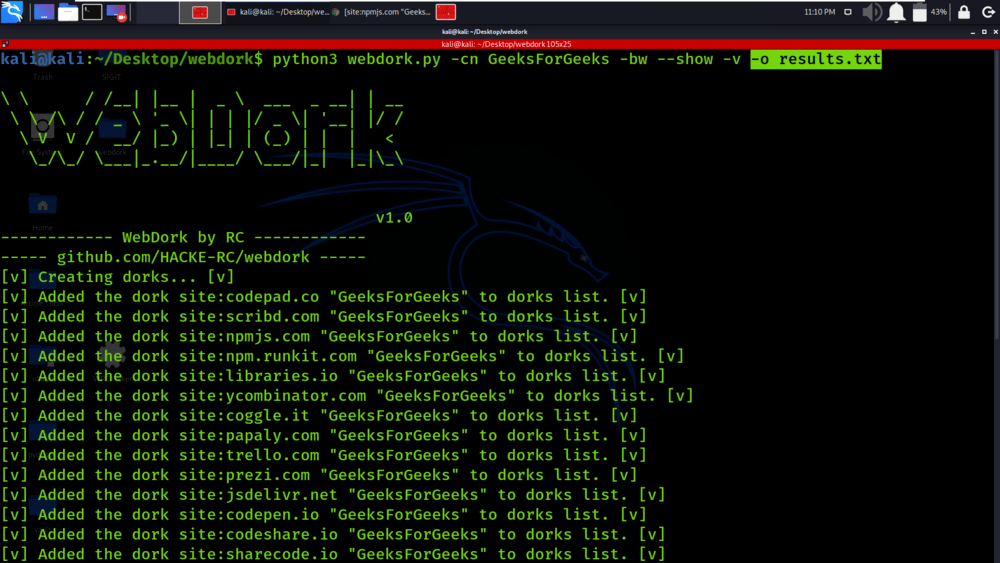This screenshot has width=1000, height=563.
Task: Open the 11:10 PM clock
Action: (820, 12)
